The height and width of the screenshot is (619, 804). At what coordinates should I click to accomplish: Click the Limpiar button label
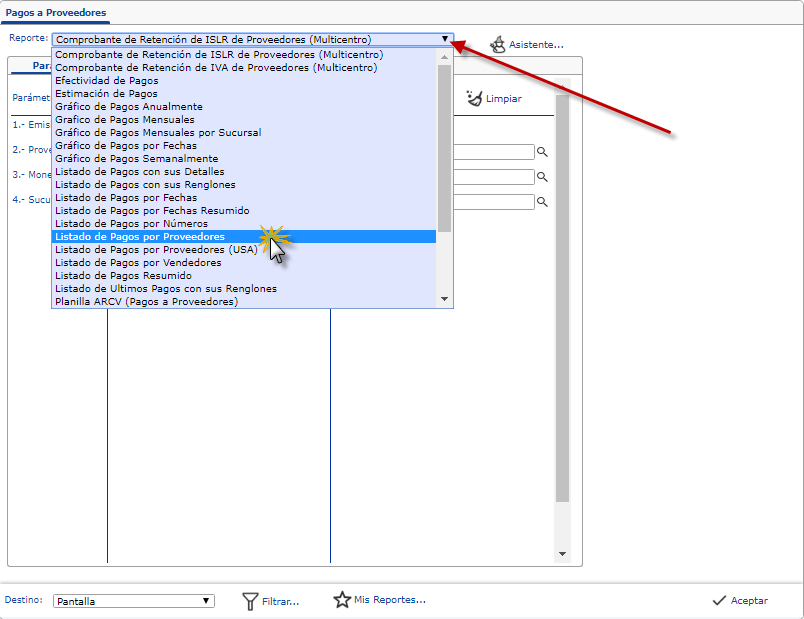504,98
